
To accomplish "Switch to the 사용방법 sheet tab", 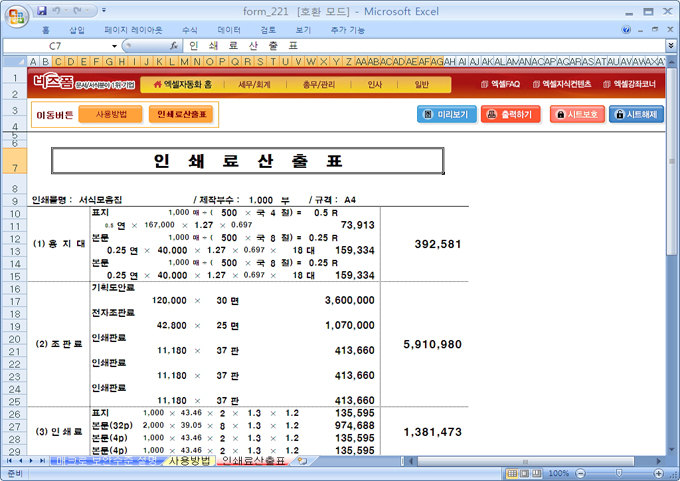I will tap(189, 461).
